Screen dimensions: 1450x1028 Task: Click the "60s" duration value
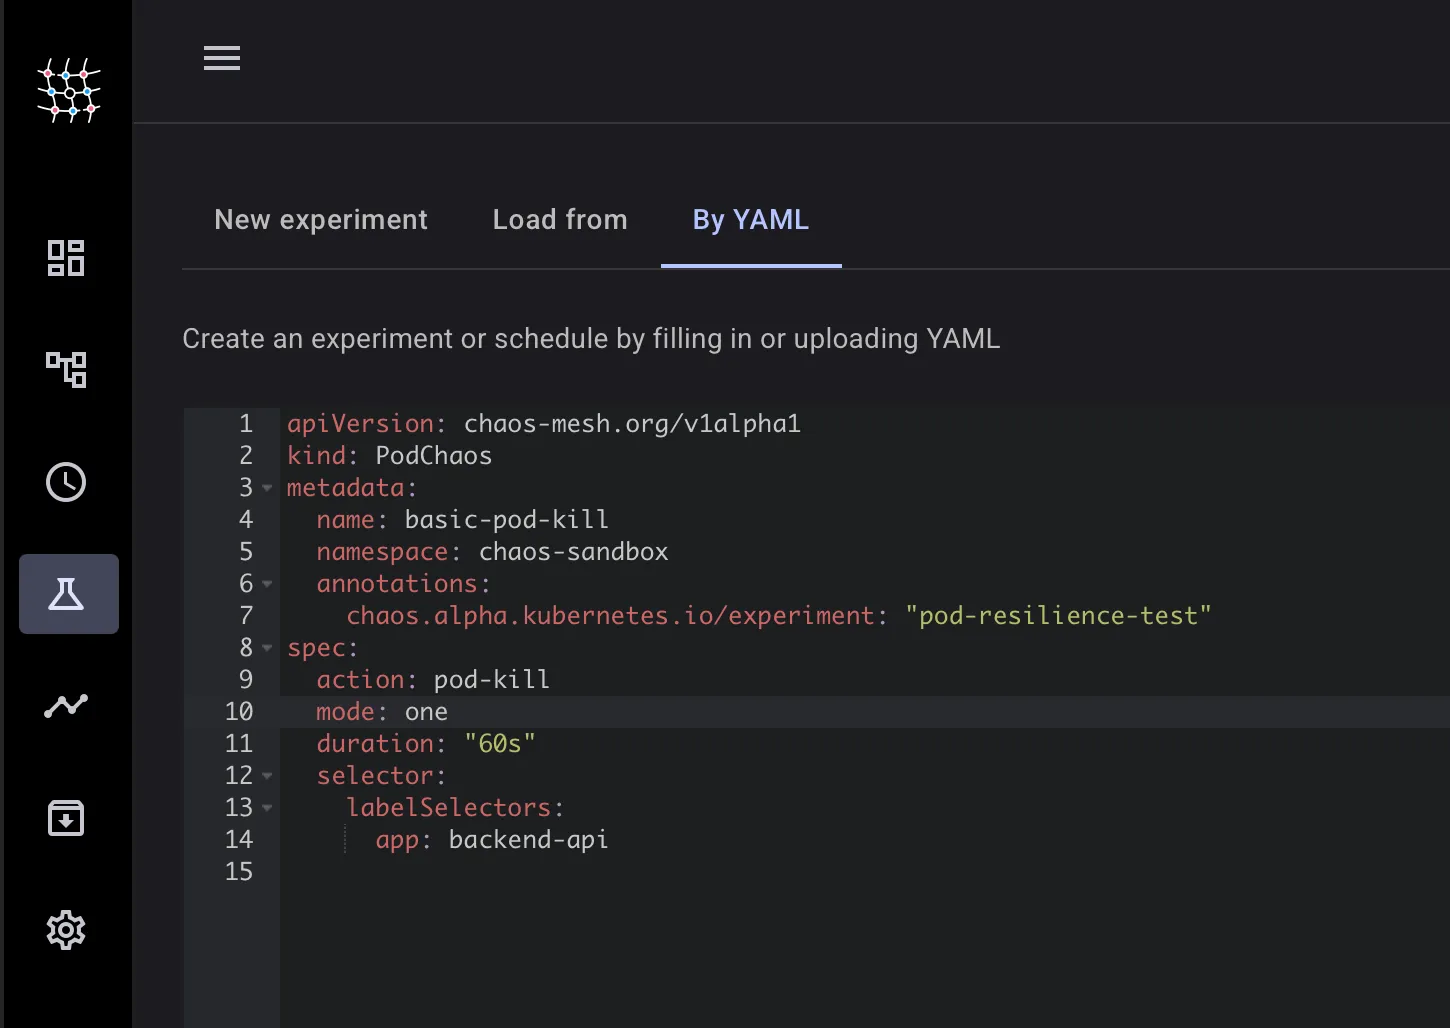[500, 744]
